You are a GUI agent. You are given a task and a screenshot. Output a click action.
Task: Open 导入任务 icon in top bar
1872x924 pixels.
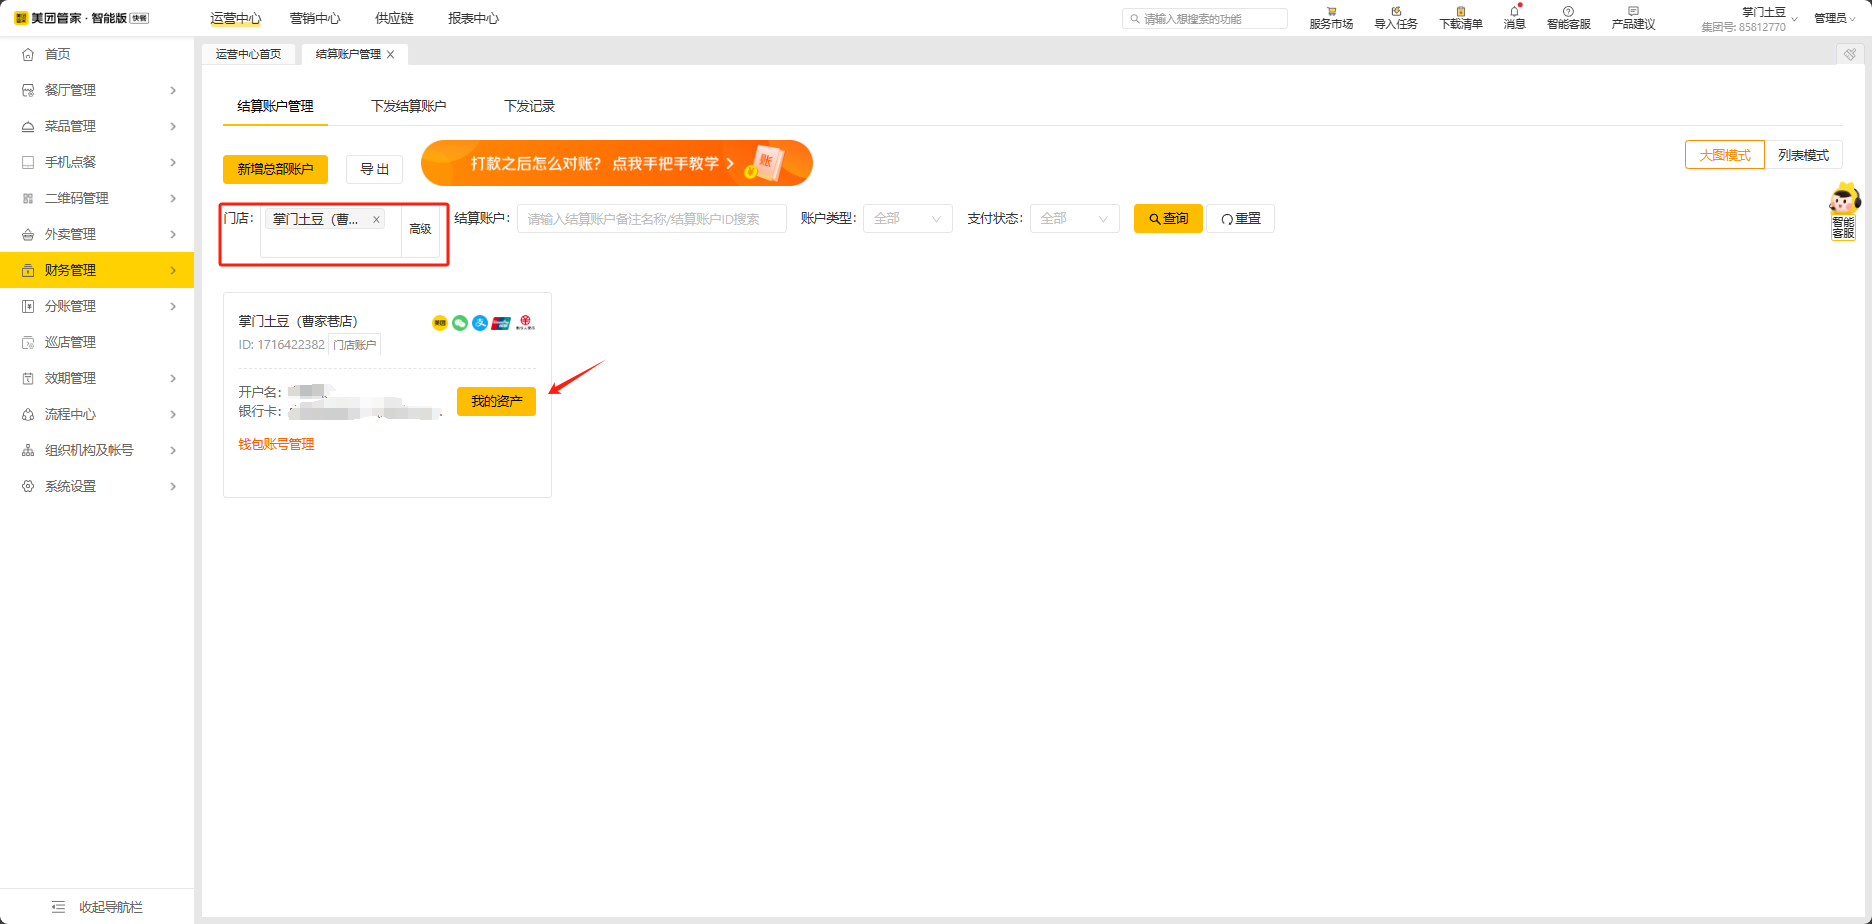(x=1396, y=12)
